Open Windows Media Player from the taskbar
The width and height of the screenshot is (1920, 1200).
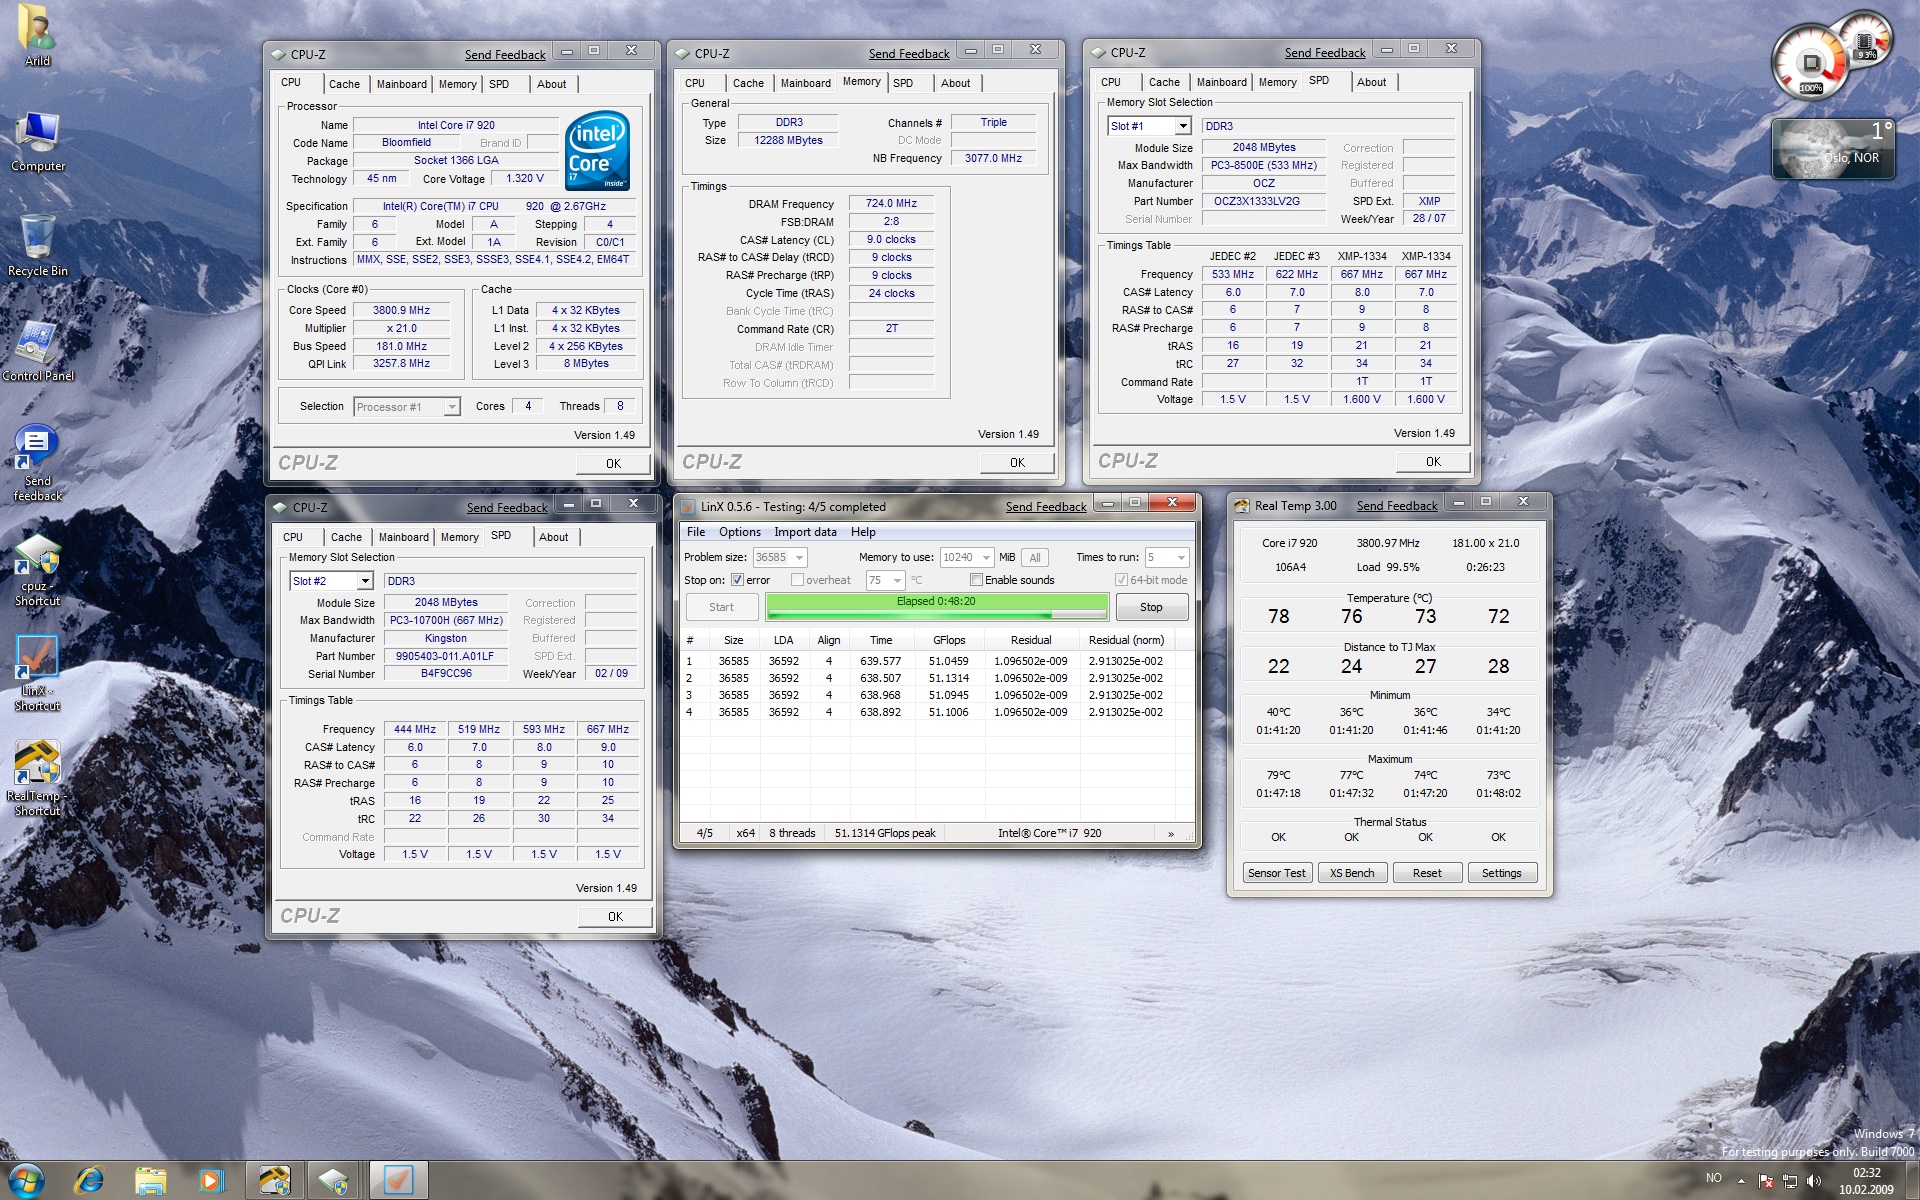pos(211,1180)
